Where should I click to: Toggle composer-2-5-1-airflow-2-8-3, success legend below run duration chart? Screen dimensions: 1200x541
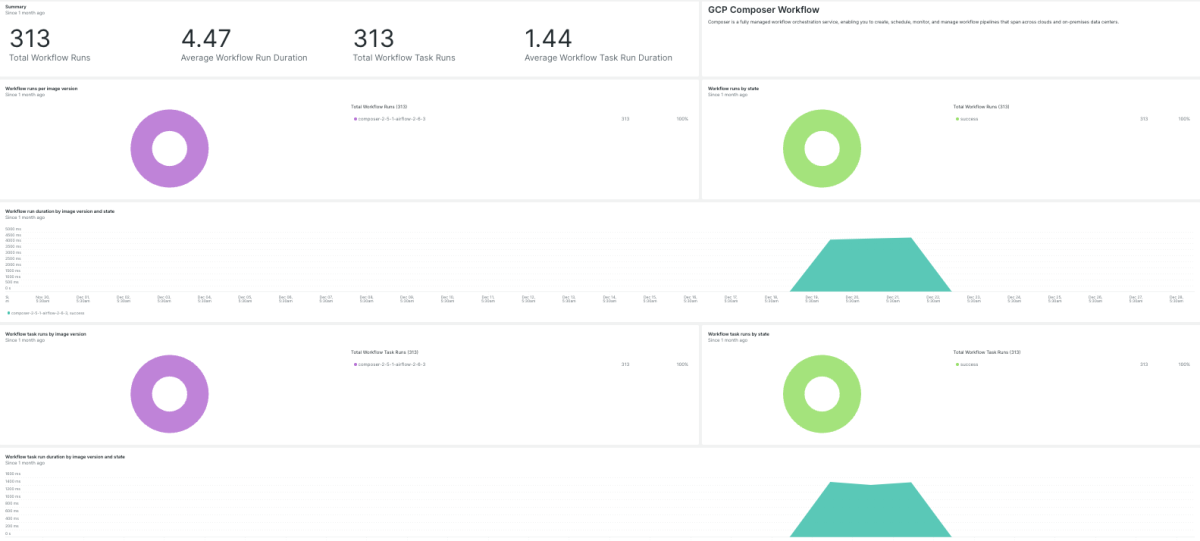click(x=47, y=313)
